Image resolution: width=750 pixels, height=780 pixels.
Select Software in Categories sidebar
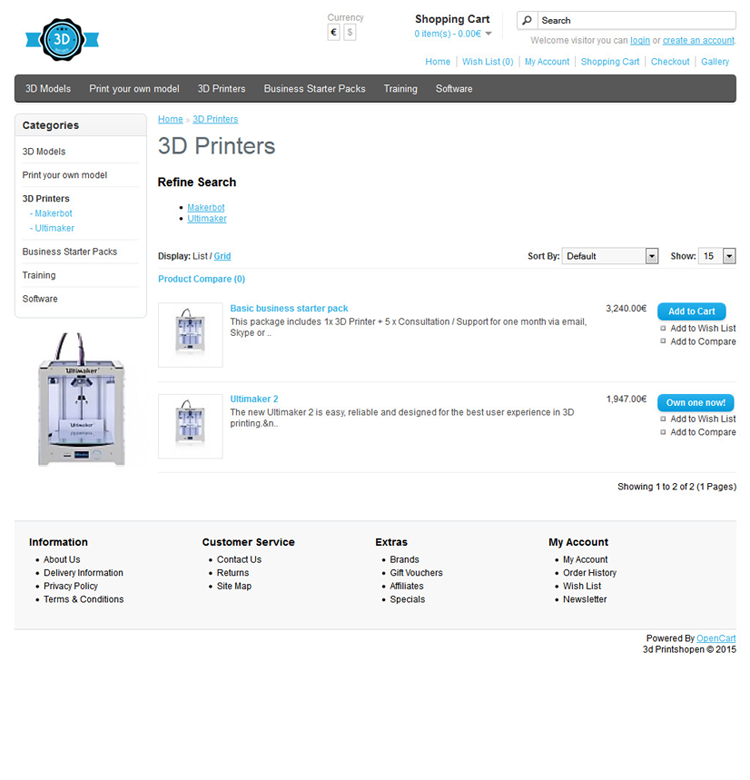[x=40, y=299]
